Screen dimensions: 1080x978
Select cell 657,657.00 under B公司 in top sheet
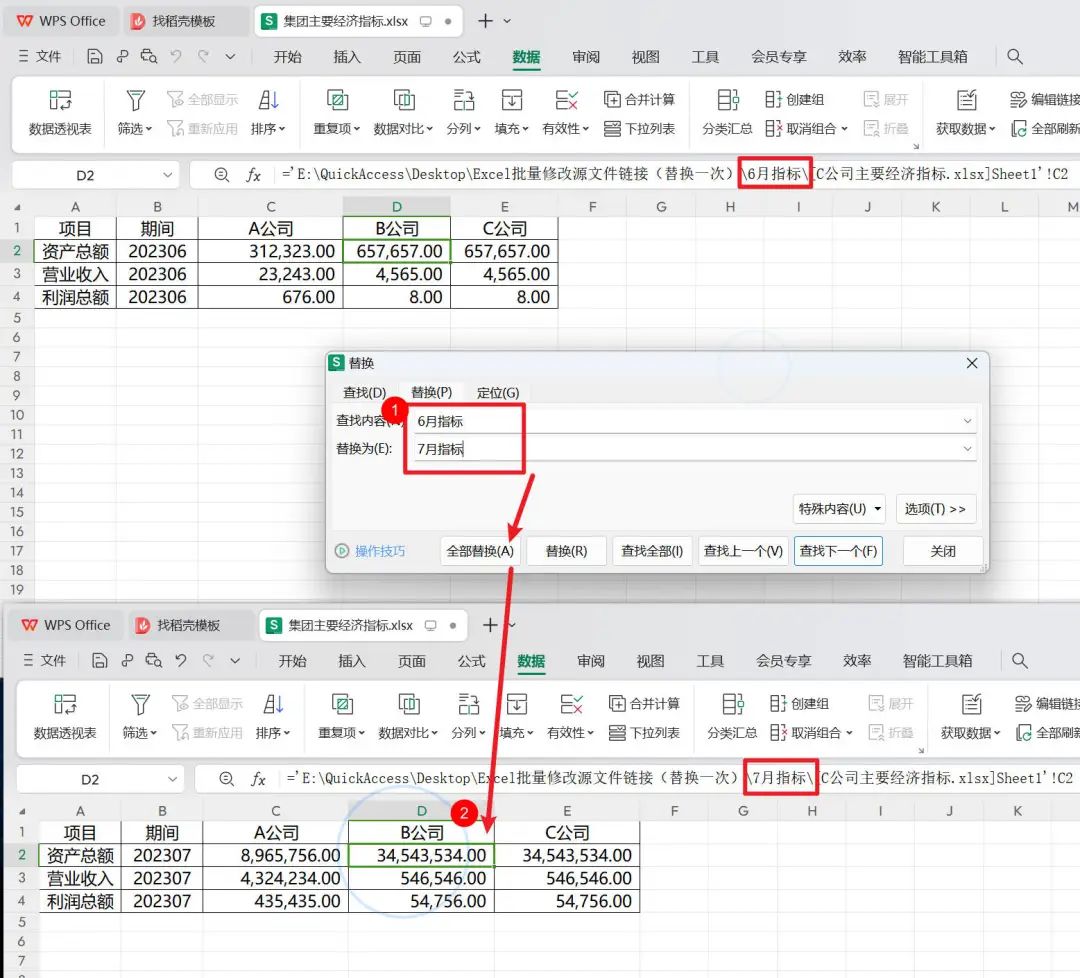pos(397,251)
